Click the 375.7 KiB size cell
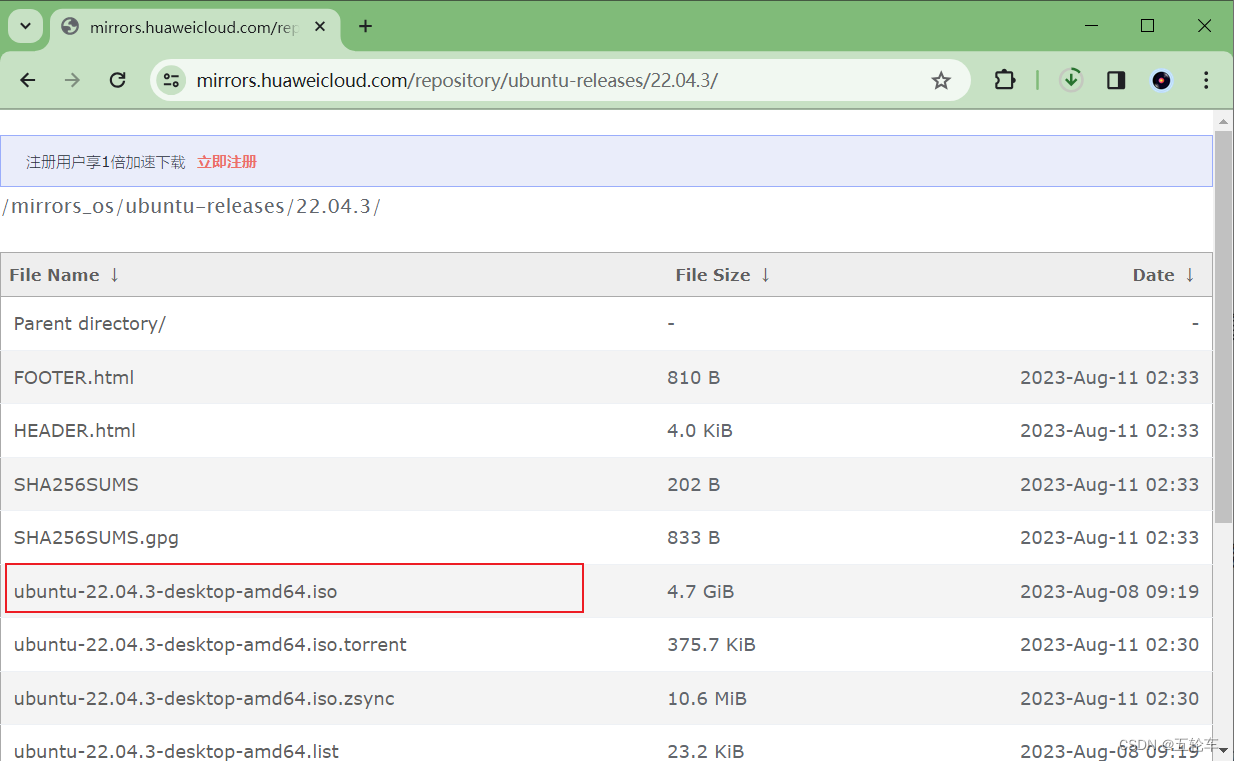Viewport: 1234px width, 761px height. (711, 645)
